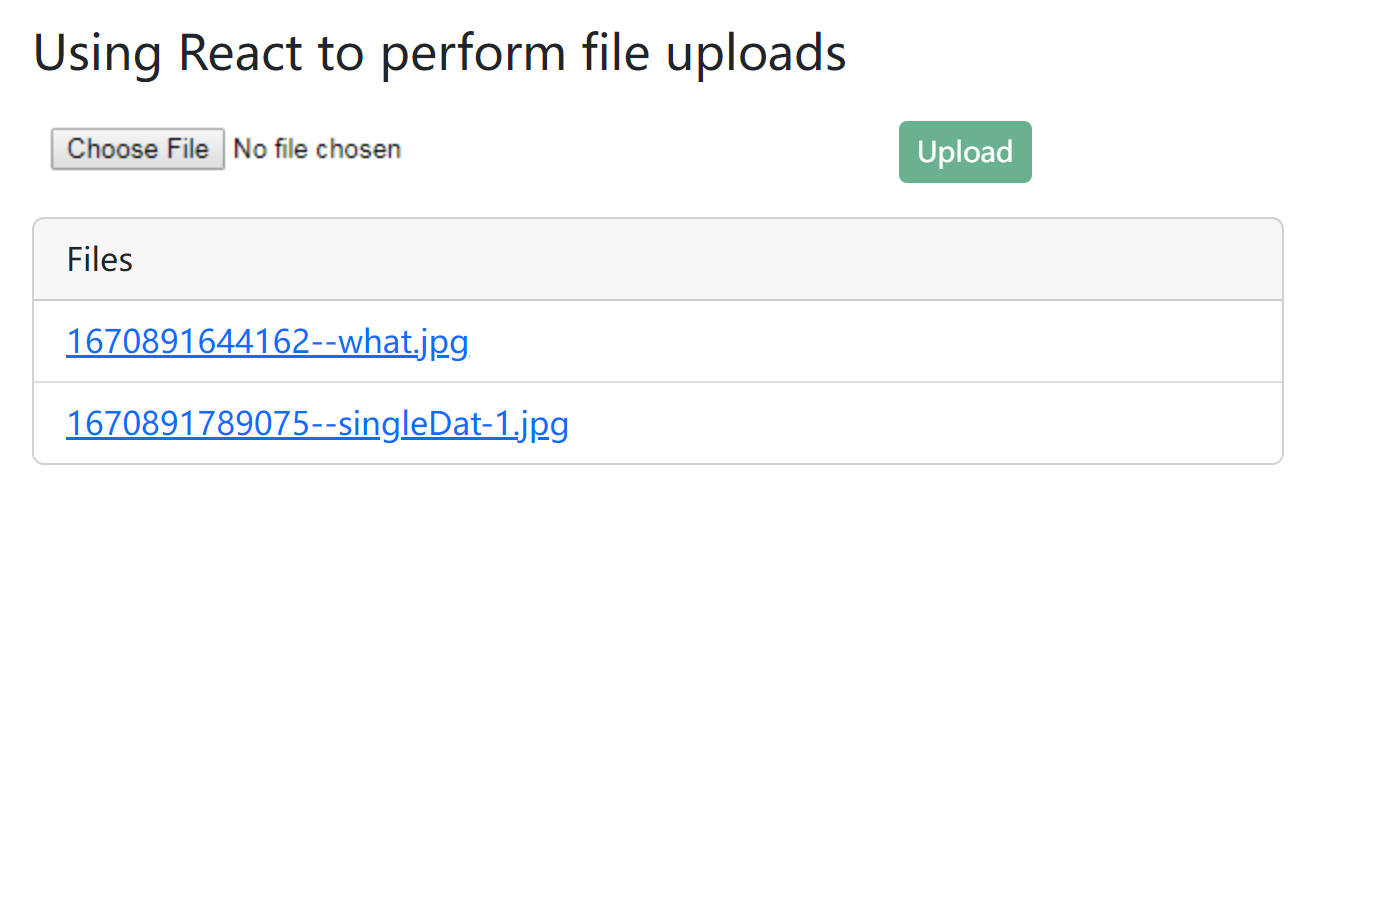Click the 1670891789075 timestamp prefix
This screenshot has width=1393, height=905.
(x=188, y=424)
